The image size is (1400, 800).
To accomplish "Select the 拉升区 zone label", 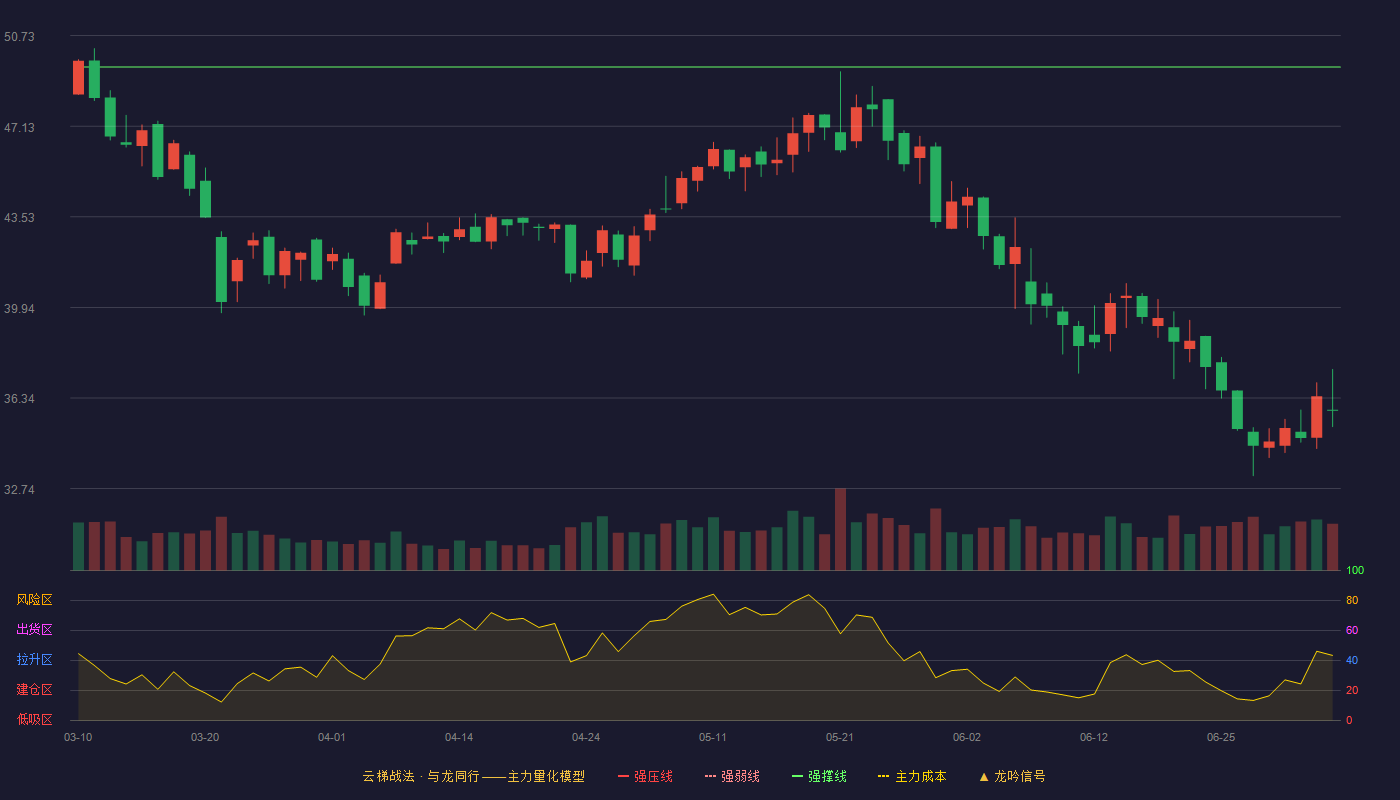I will pos(34,660).
